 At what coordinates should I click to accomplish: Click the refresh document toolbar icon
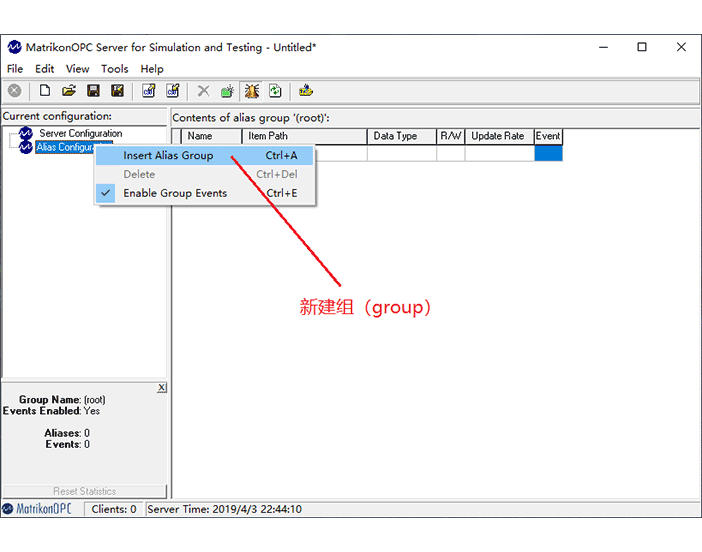click(x=275, y=91)
